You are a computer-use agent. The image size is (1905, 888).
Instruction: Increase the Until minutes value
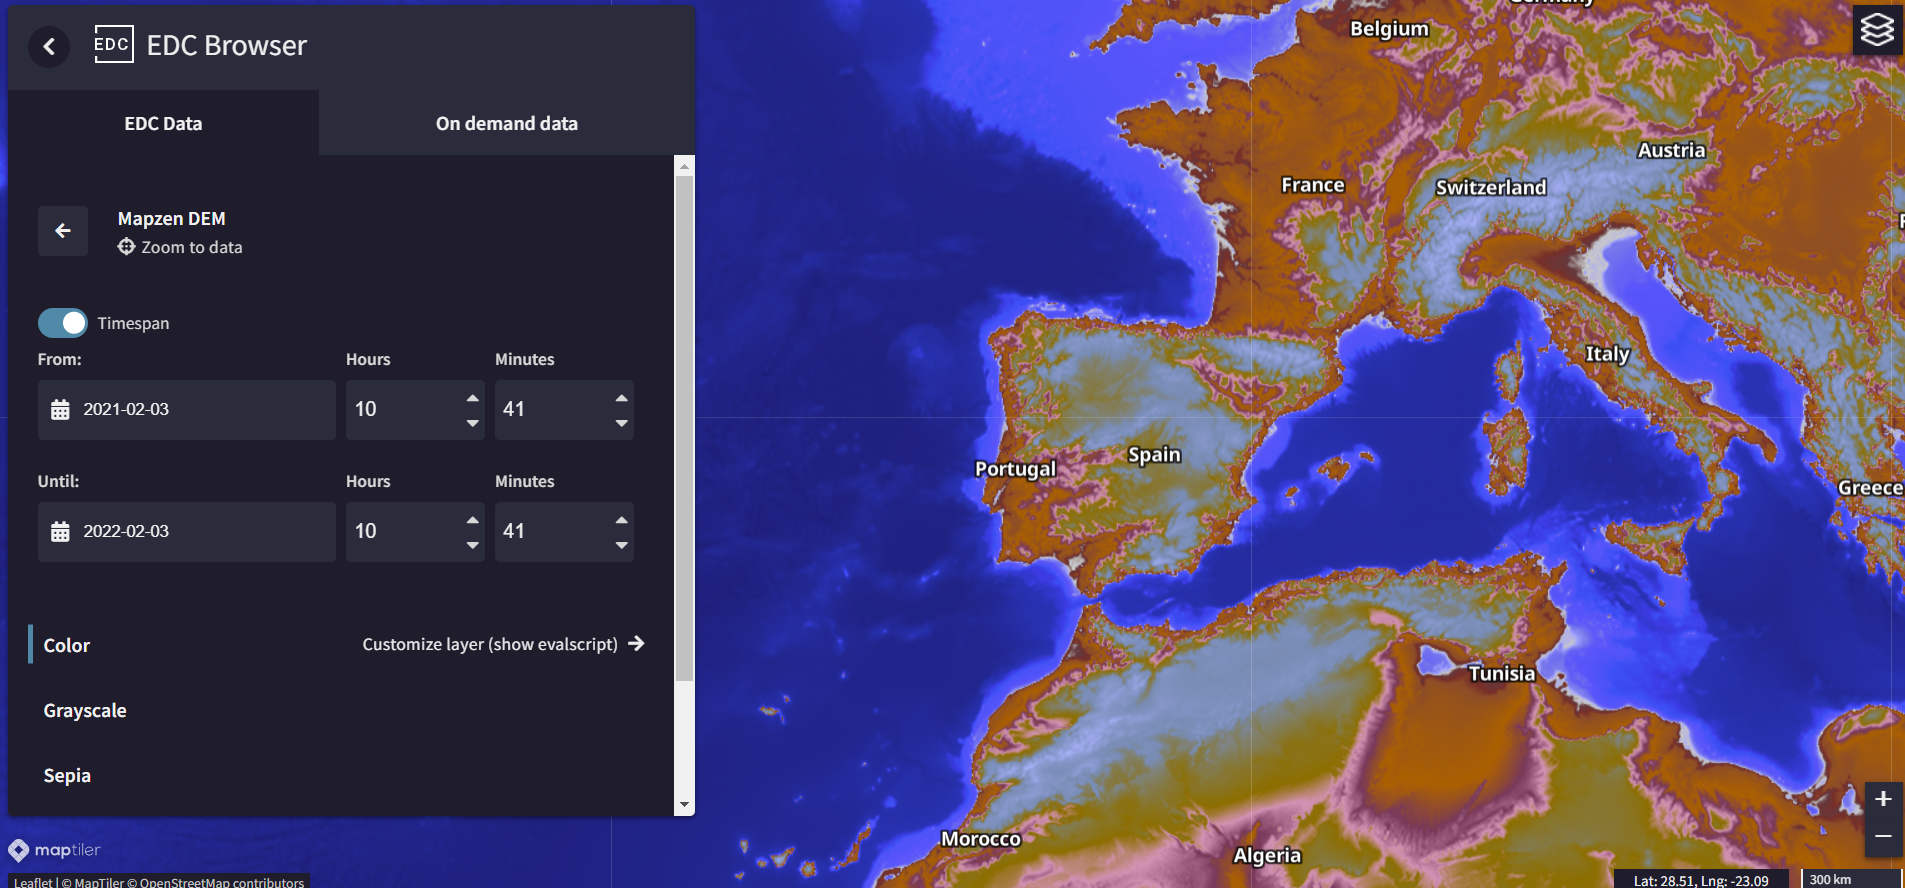(622, 520)
